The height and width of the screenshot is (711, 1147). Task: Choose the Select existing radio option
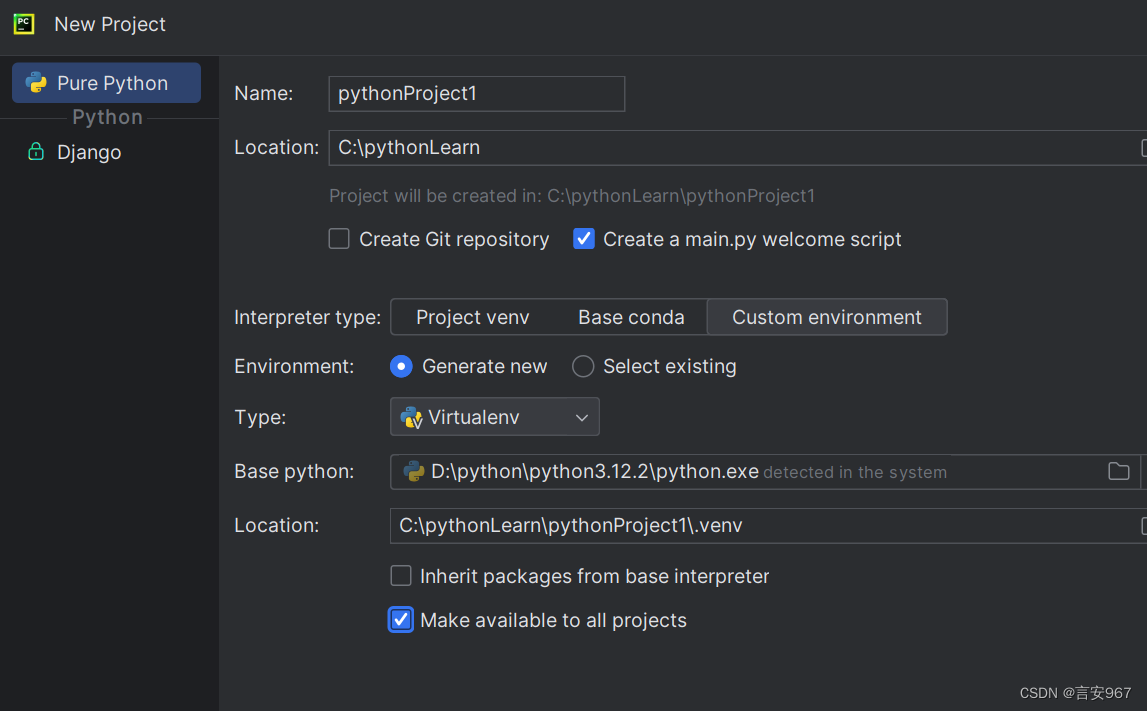click(583, 366)
